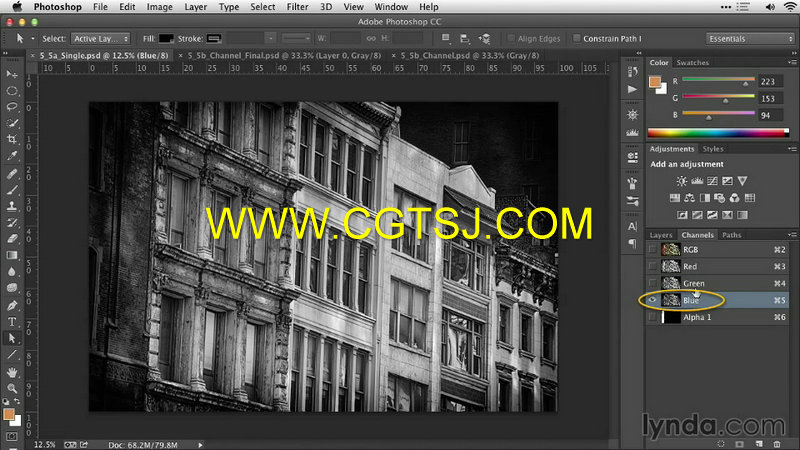This screenshot has height=450, width=800.
Task: Select the Horizontal Type tool
Action: click(12, 322)
